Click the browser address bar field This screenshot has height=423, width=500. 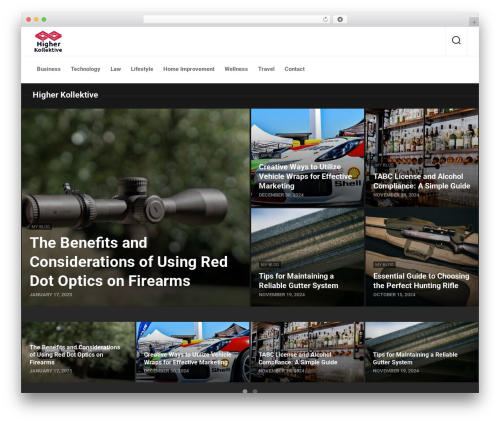236,20
